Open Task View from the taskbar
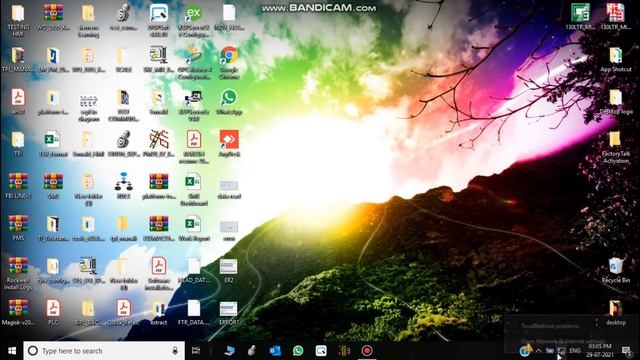640x360 pixels. [x=196, y=351]
